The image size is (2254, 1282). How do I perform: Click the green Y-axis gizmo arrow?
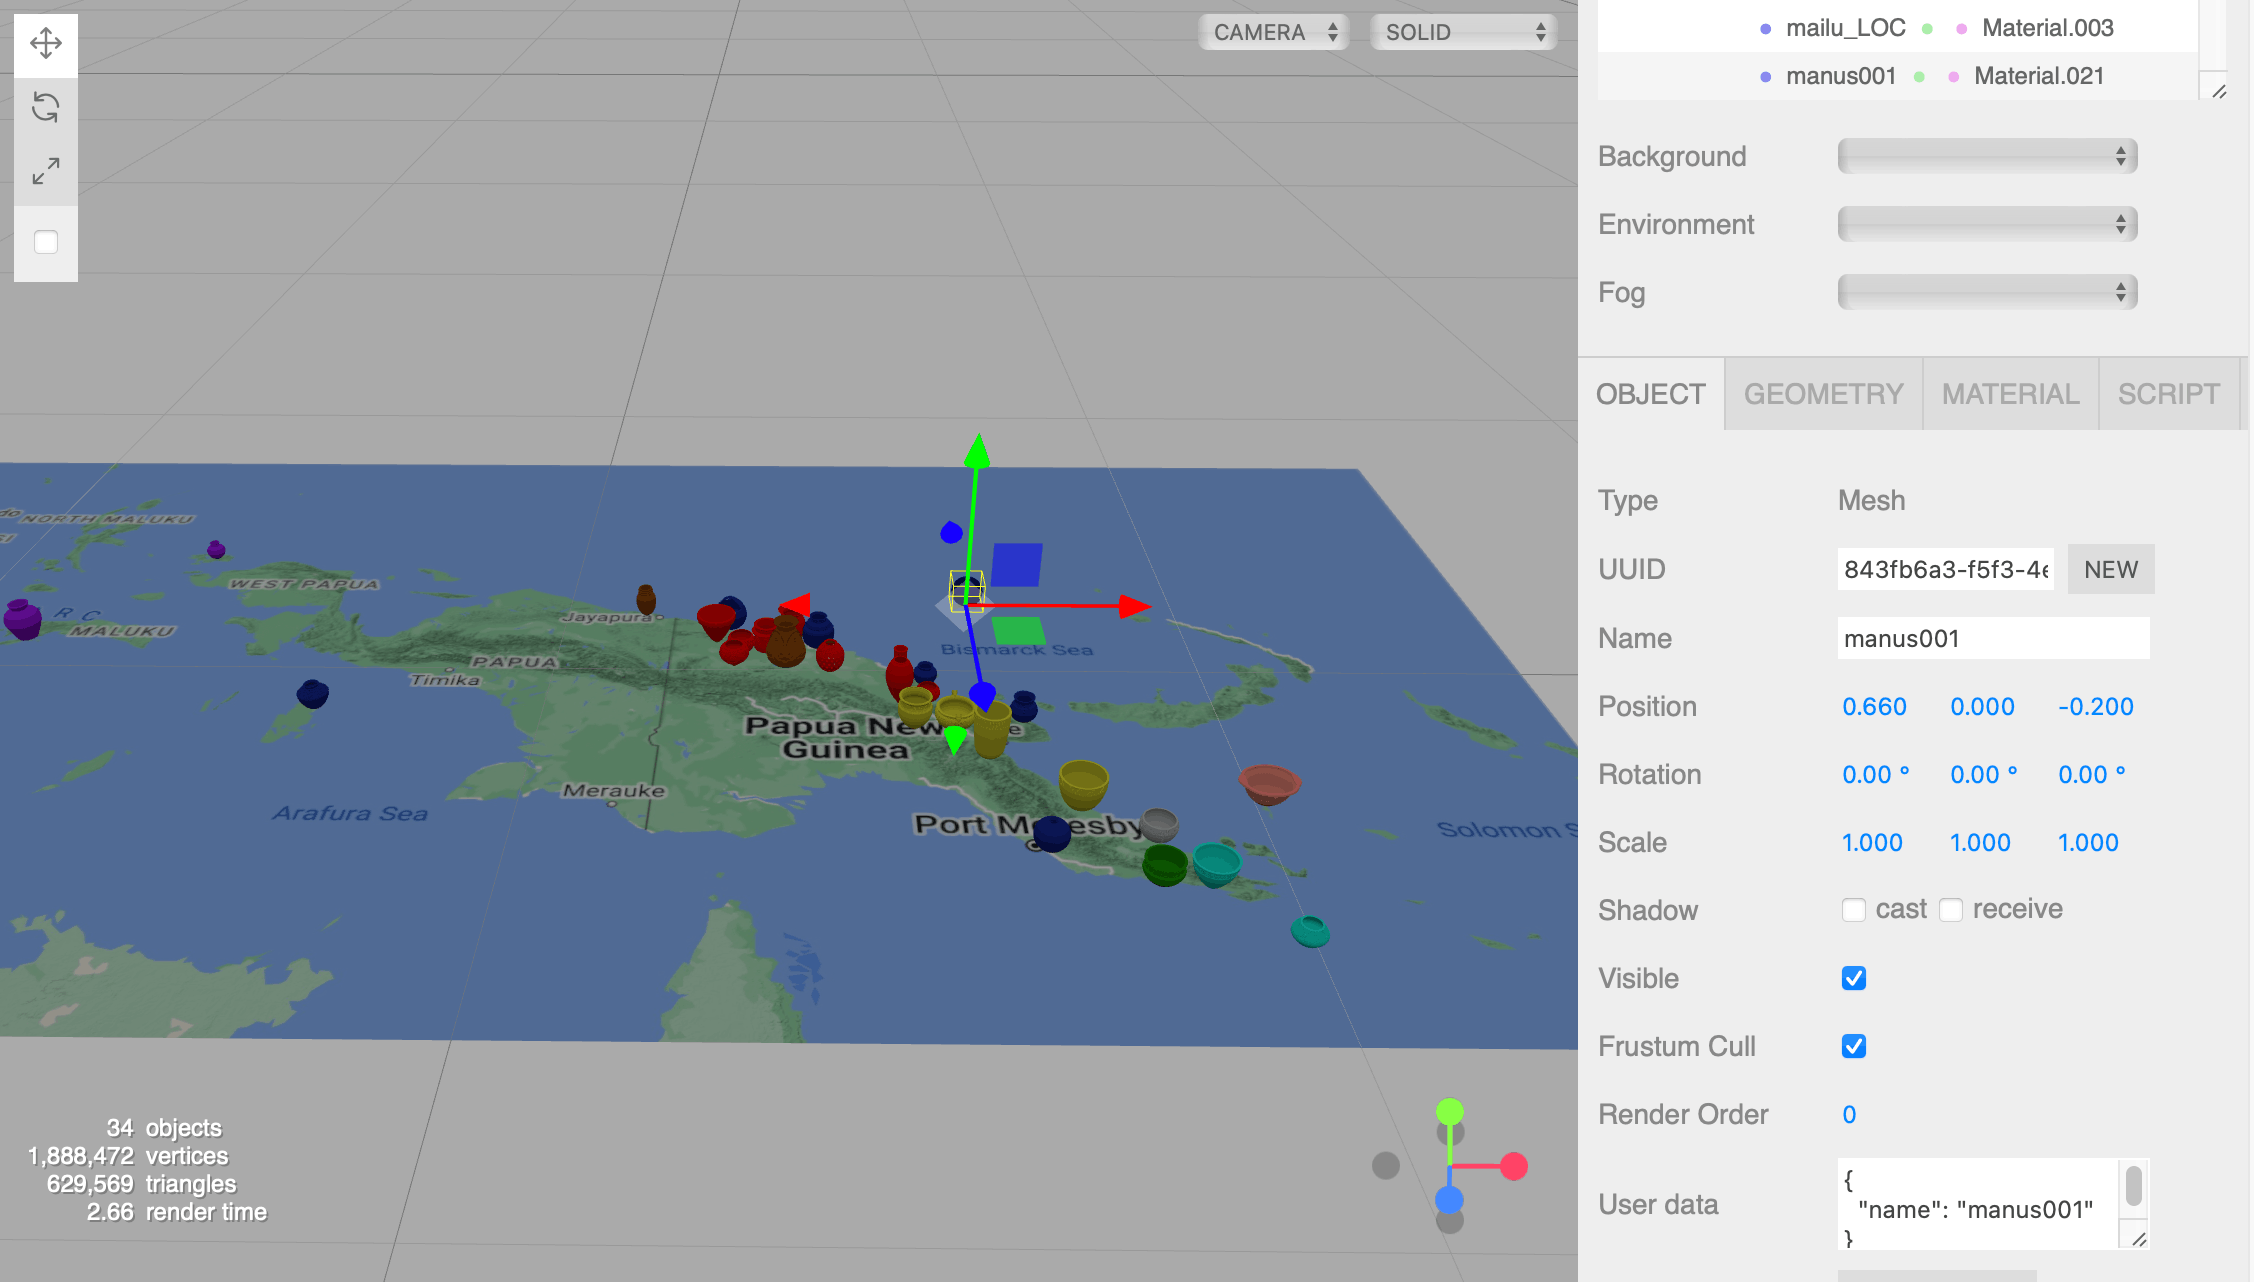[x=977, y=451]
